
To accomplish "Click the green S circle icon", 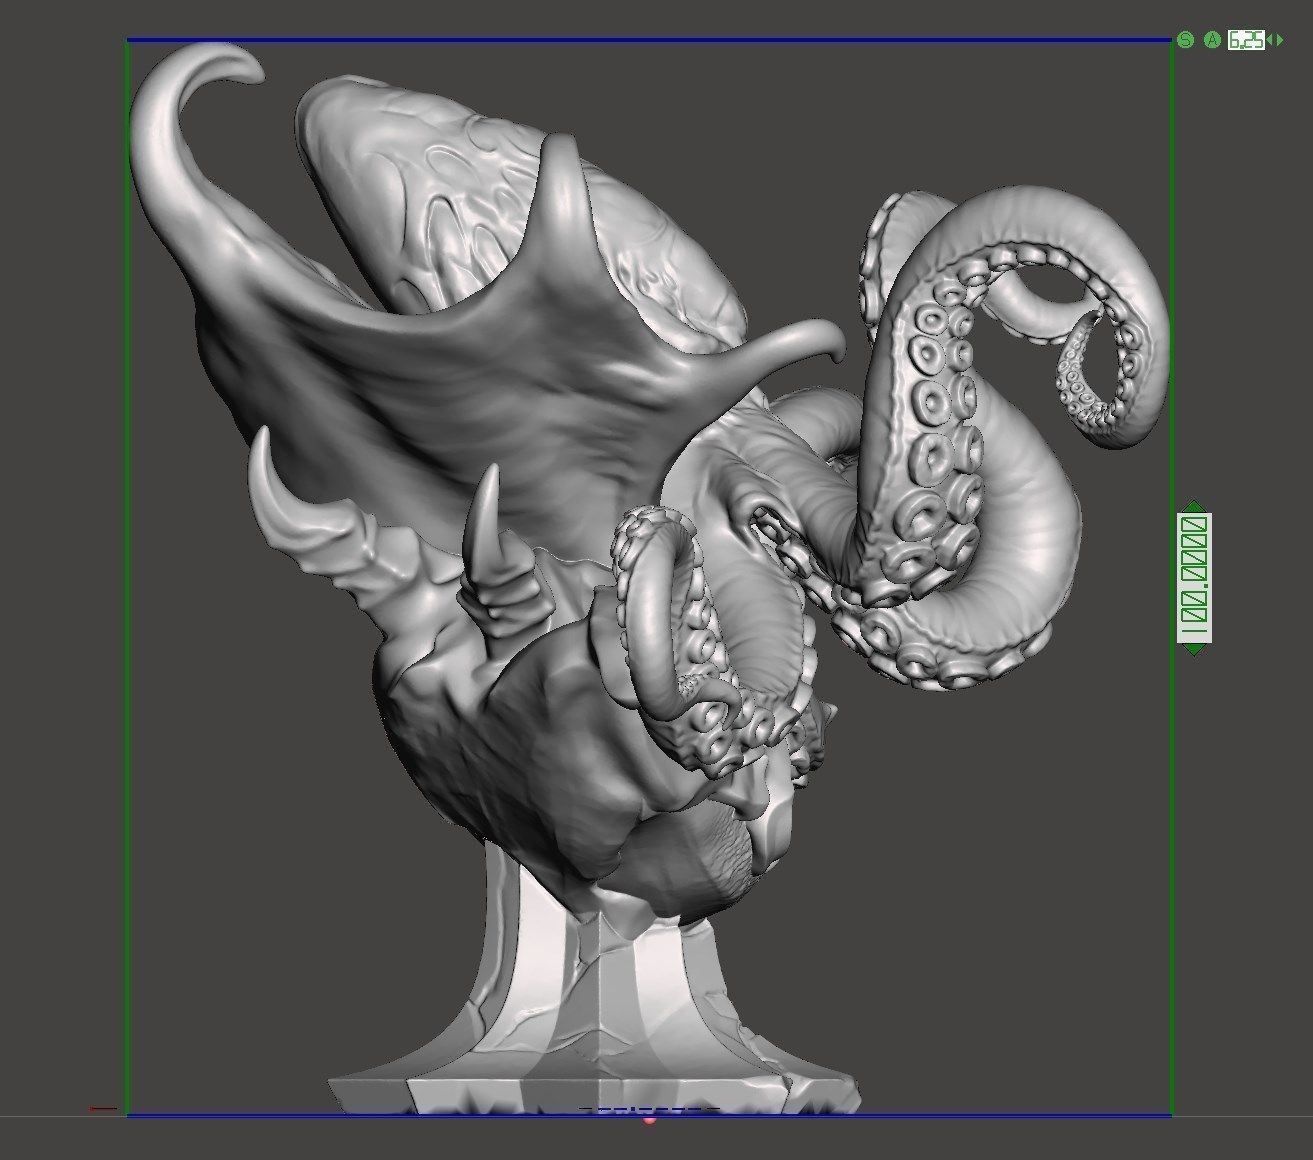I will pos(1186,40).
